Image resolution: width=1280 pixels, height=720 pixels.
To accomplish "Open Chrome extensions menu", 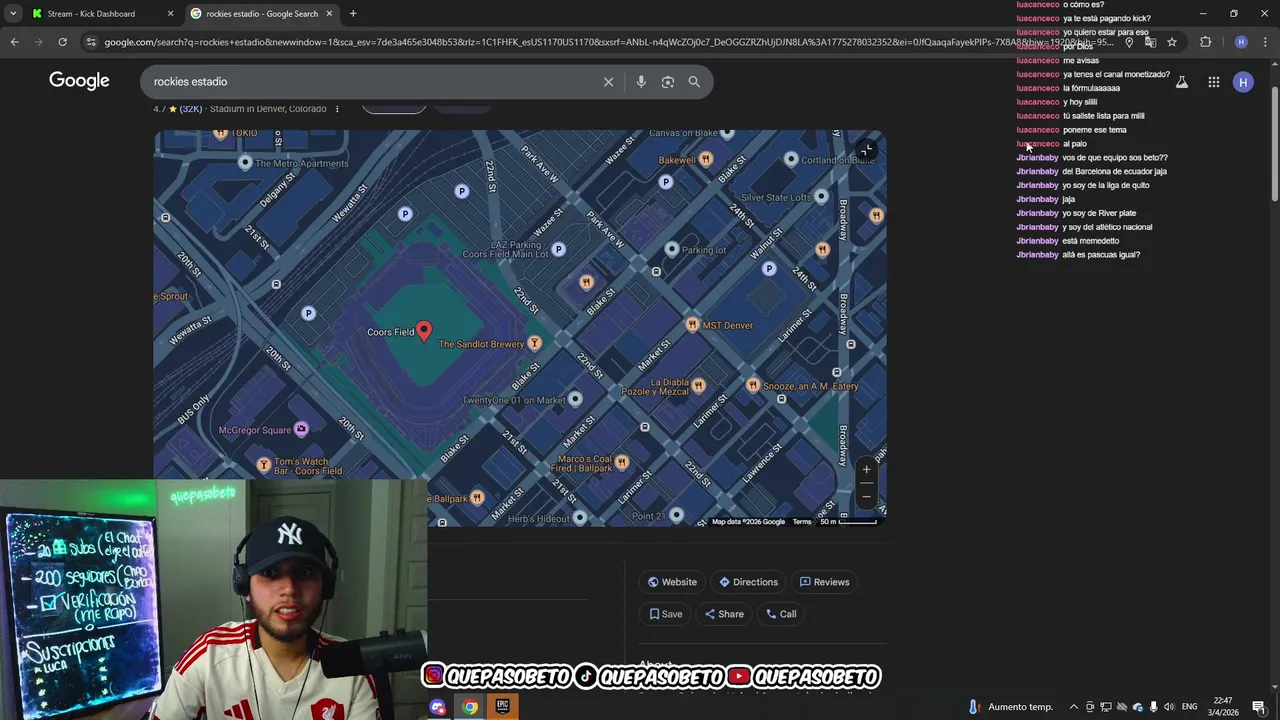I will 1205,42.
